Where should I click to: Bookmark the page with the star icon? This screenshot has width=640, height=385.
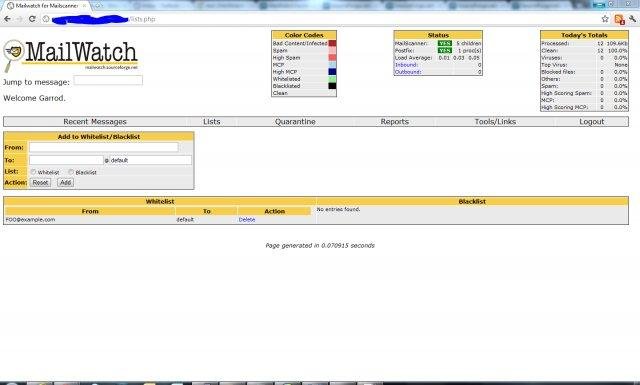point(605,19)
